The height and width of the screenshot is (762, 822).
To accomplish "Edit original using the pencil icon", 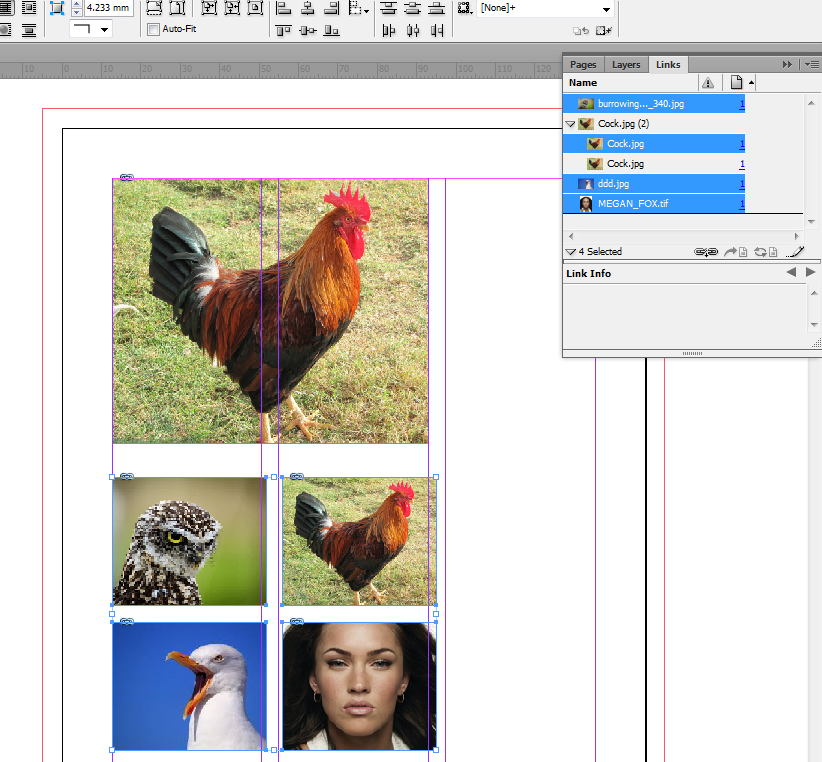I will (796, 251).
